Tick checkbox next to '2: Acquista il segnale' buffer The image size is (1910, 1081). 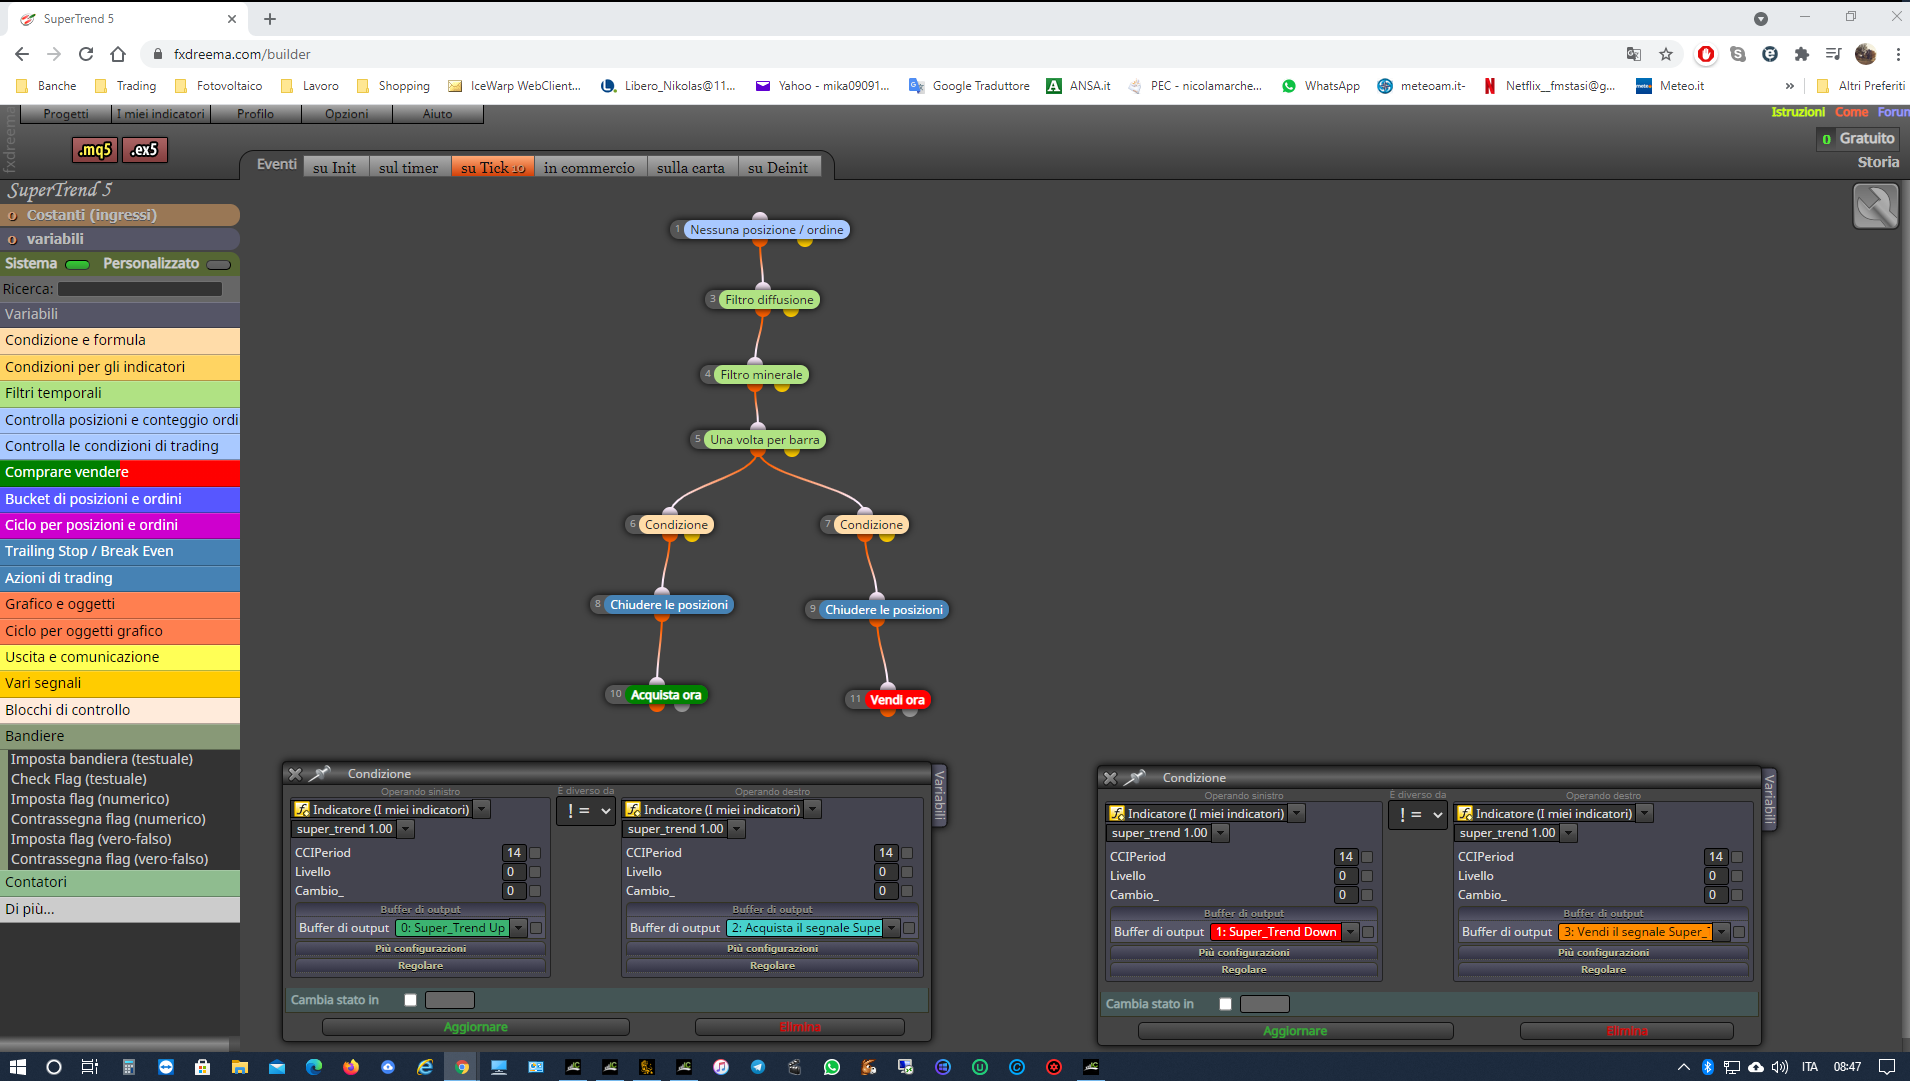point(909,928)
